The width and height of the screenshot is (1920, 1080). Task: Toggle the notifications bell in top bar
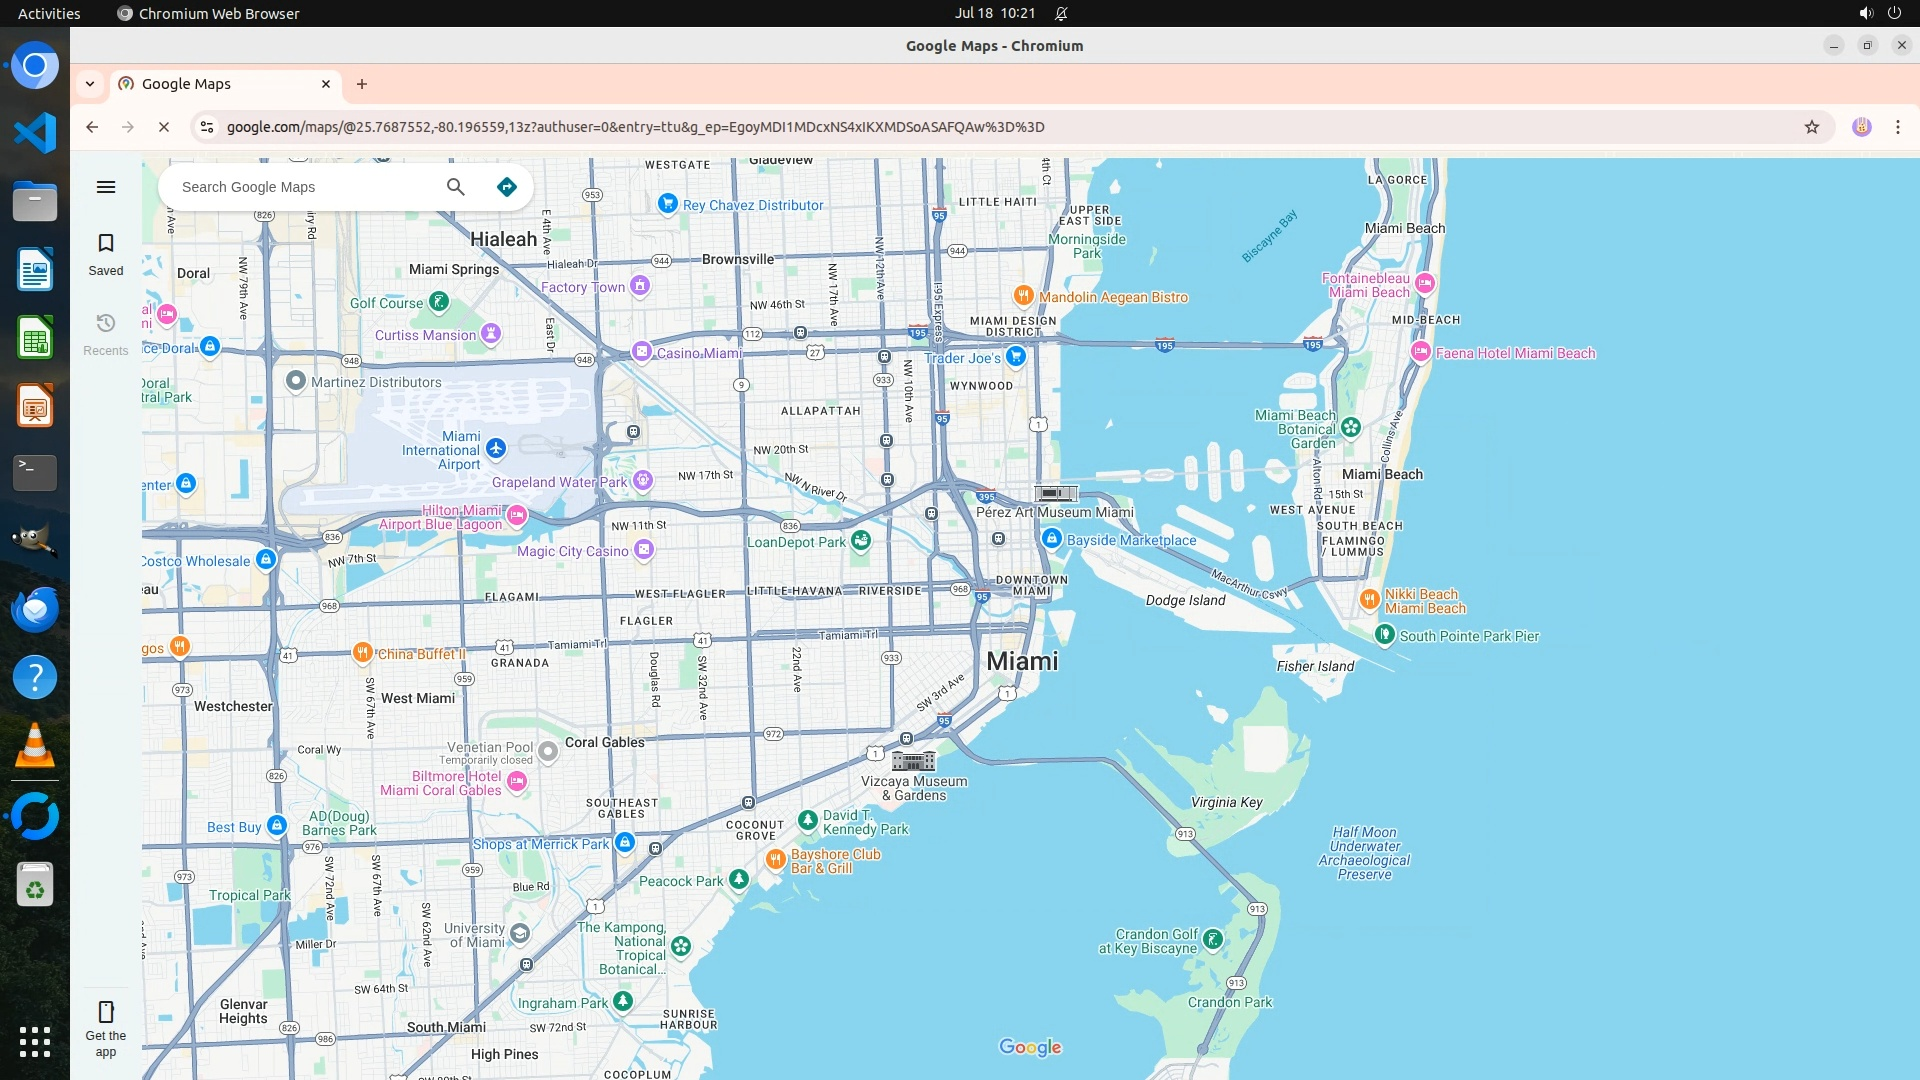click(1061, 13)
